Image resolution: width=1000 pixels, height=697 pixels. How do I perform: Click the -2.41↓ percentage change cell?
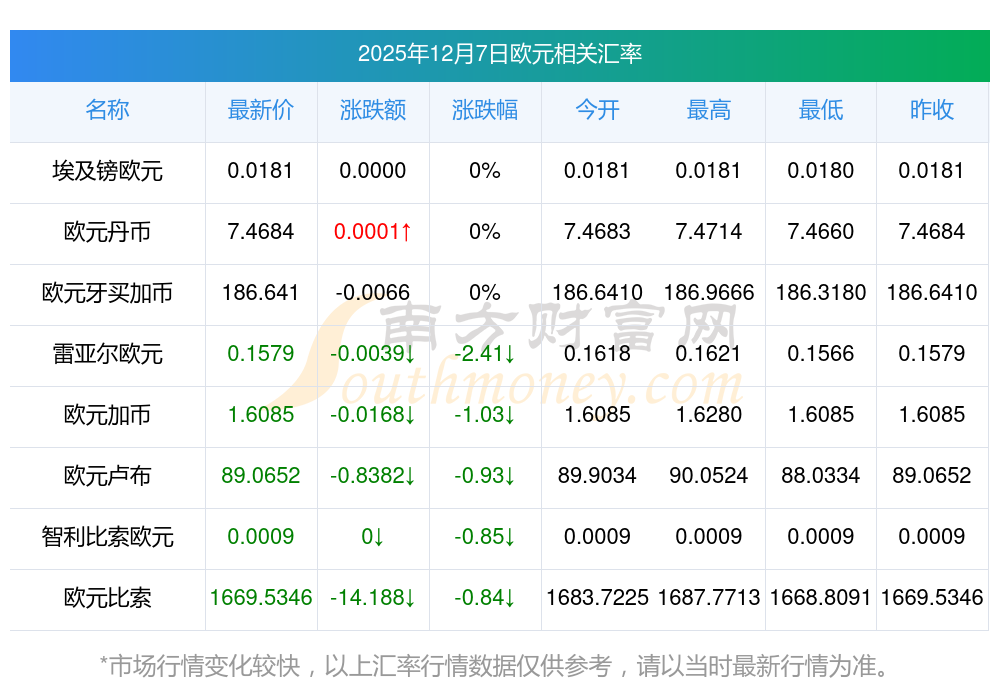484,354
